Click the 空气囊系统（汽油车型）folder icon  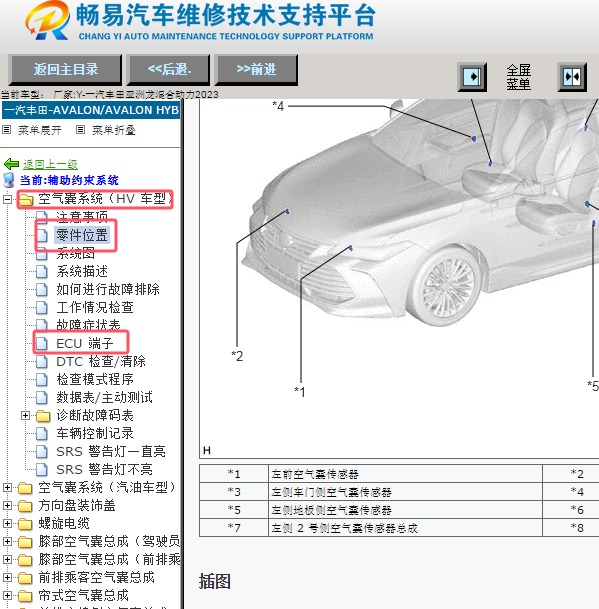pyautogui.click(x=25, y=488)
